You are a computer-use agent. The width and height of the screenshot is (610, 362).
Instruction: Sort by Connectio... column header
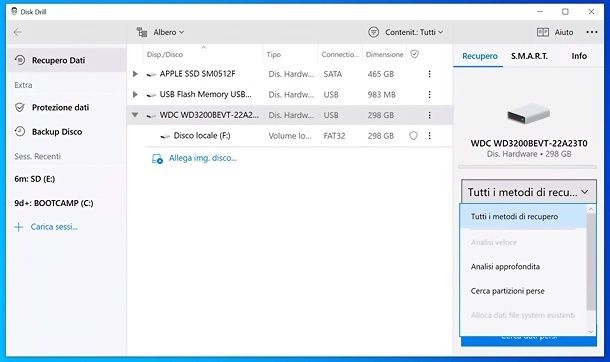point(340,55)
